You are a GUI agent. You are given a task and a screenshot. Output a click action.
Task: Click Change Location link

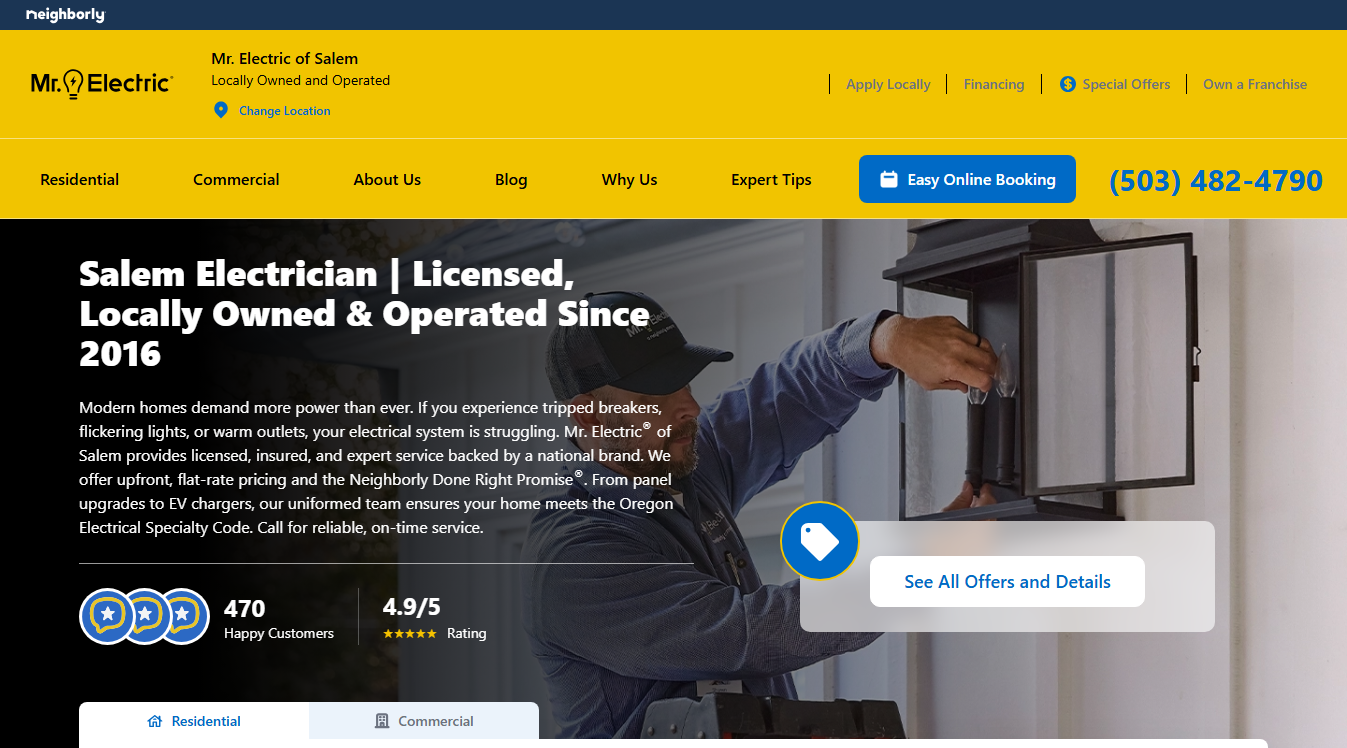point(284,111)
